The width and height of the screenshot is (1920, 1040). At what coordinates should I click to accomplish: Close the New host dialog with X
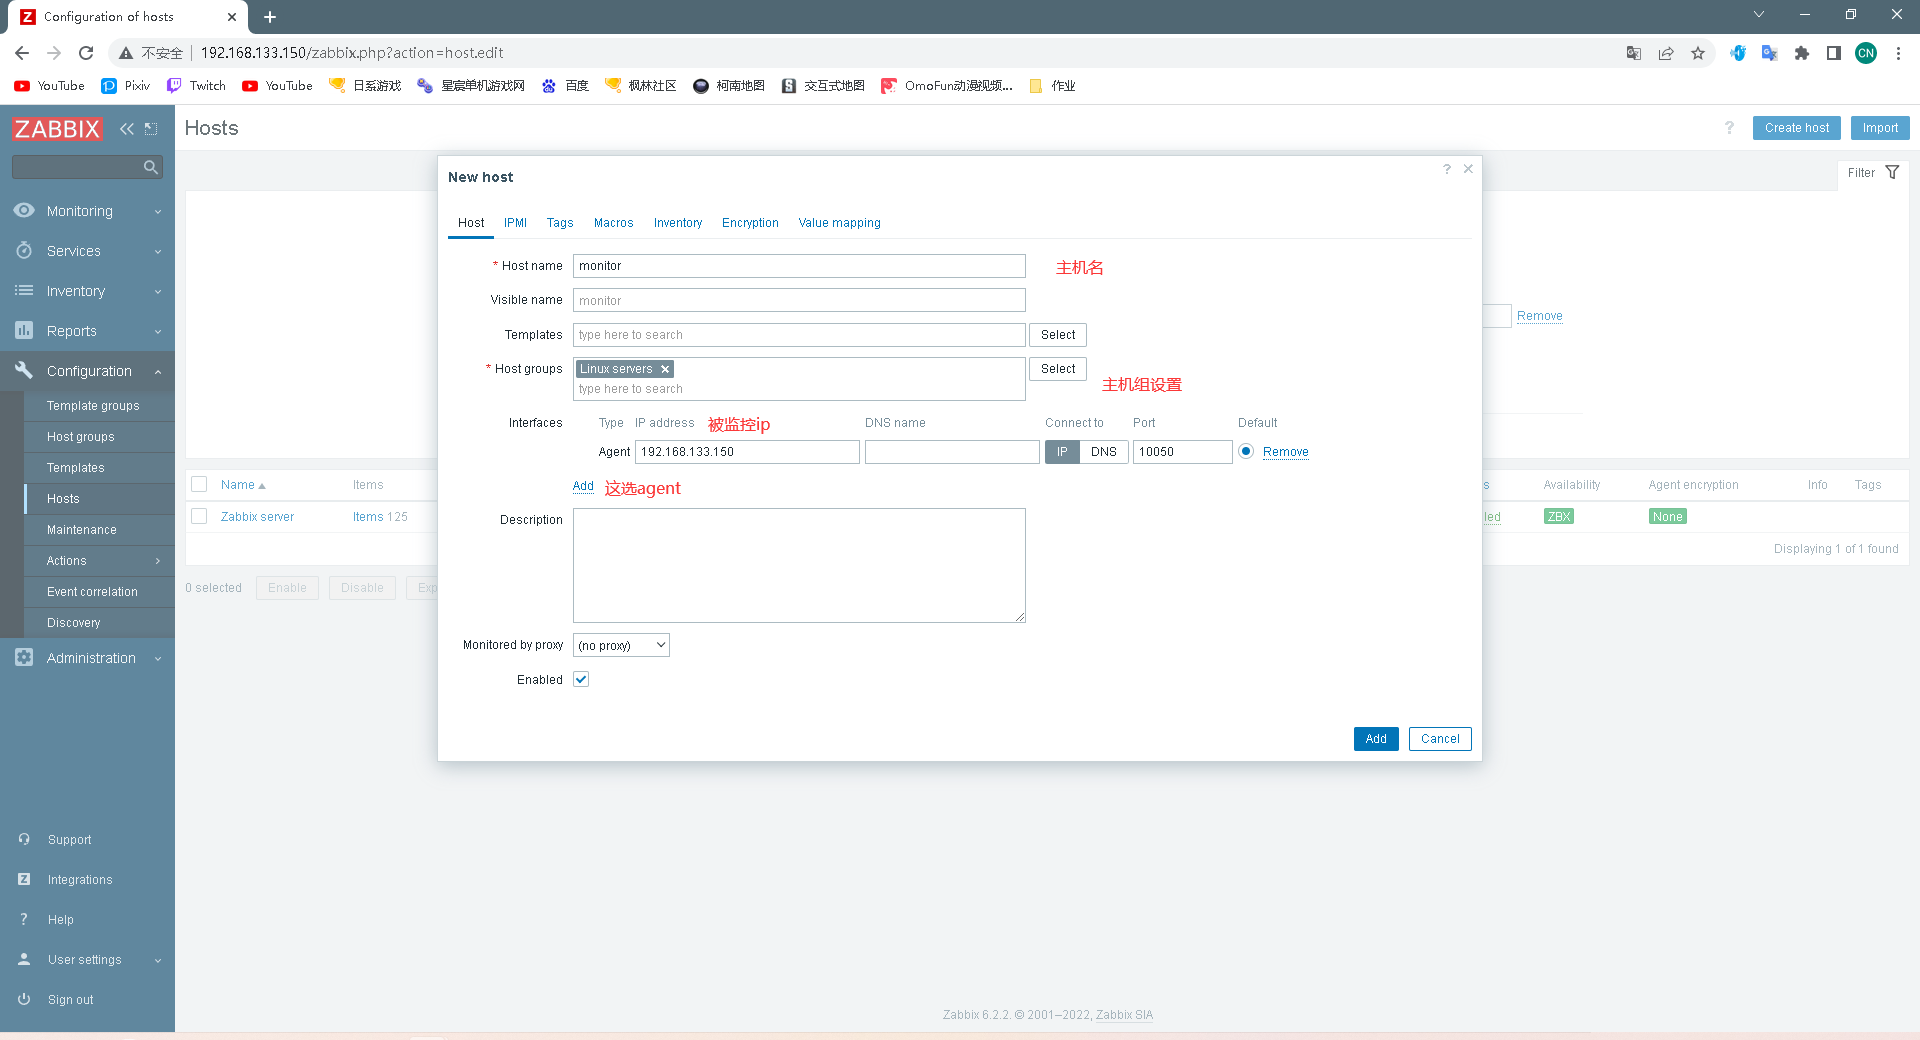tap(1468, 169)
